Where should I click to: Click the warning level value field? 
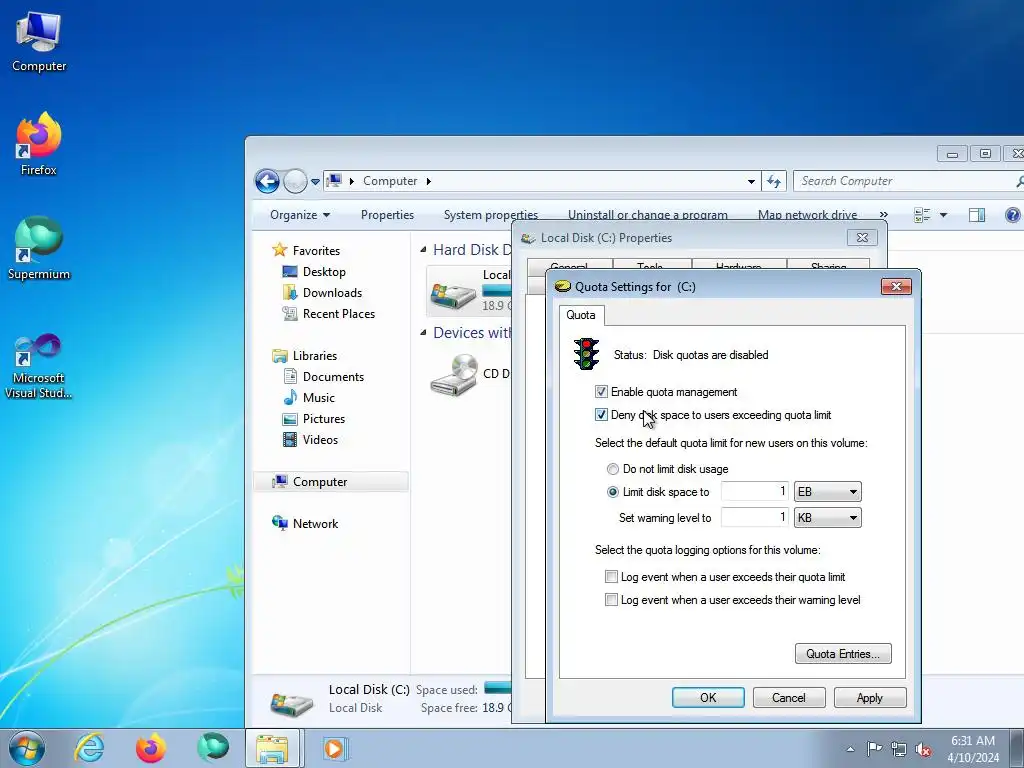coord(755,518)
